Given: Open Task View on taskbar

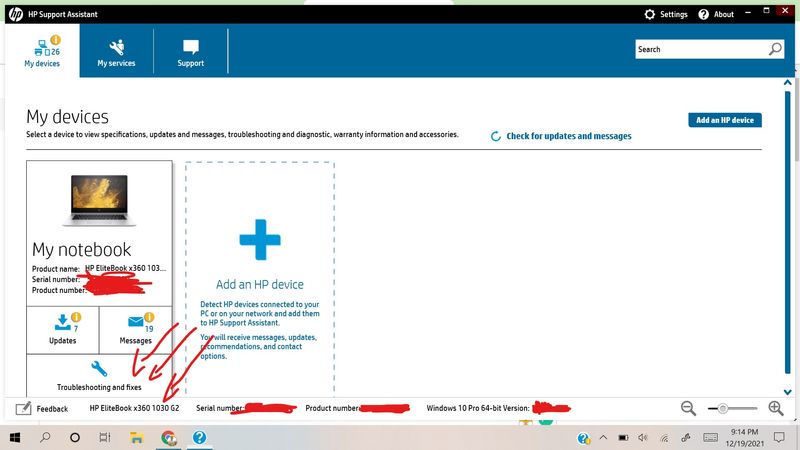Looking at the screenshot, I should 105,437.
